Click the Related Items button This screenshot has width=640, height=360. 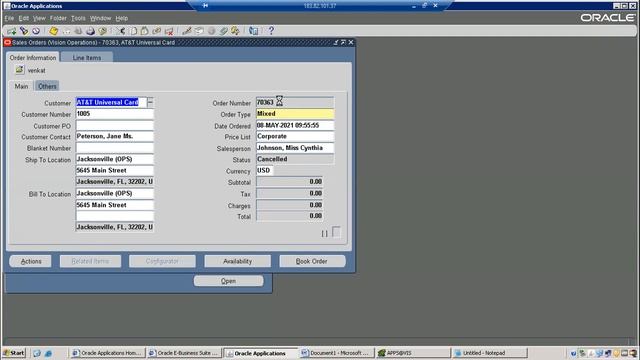(x=90, y=261)
